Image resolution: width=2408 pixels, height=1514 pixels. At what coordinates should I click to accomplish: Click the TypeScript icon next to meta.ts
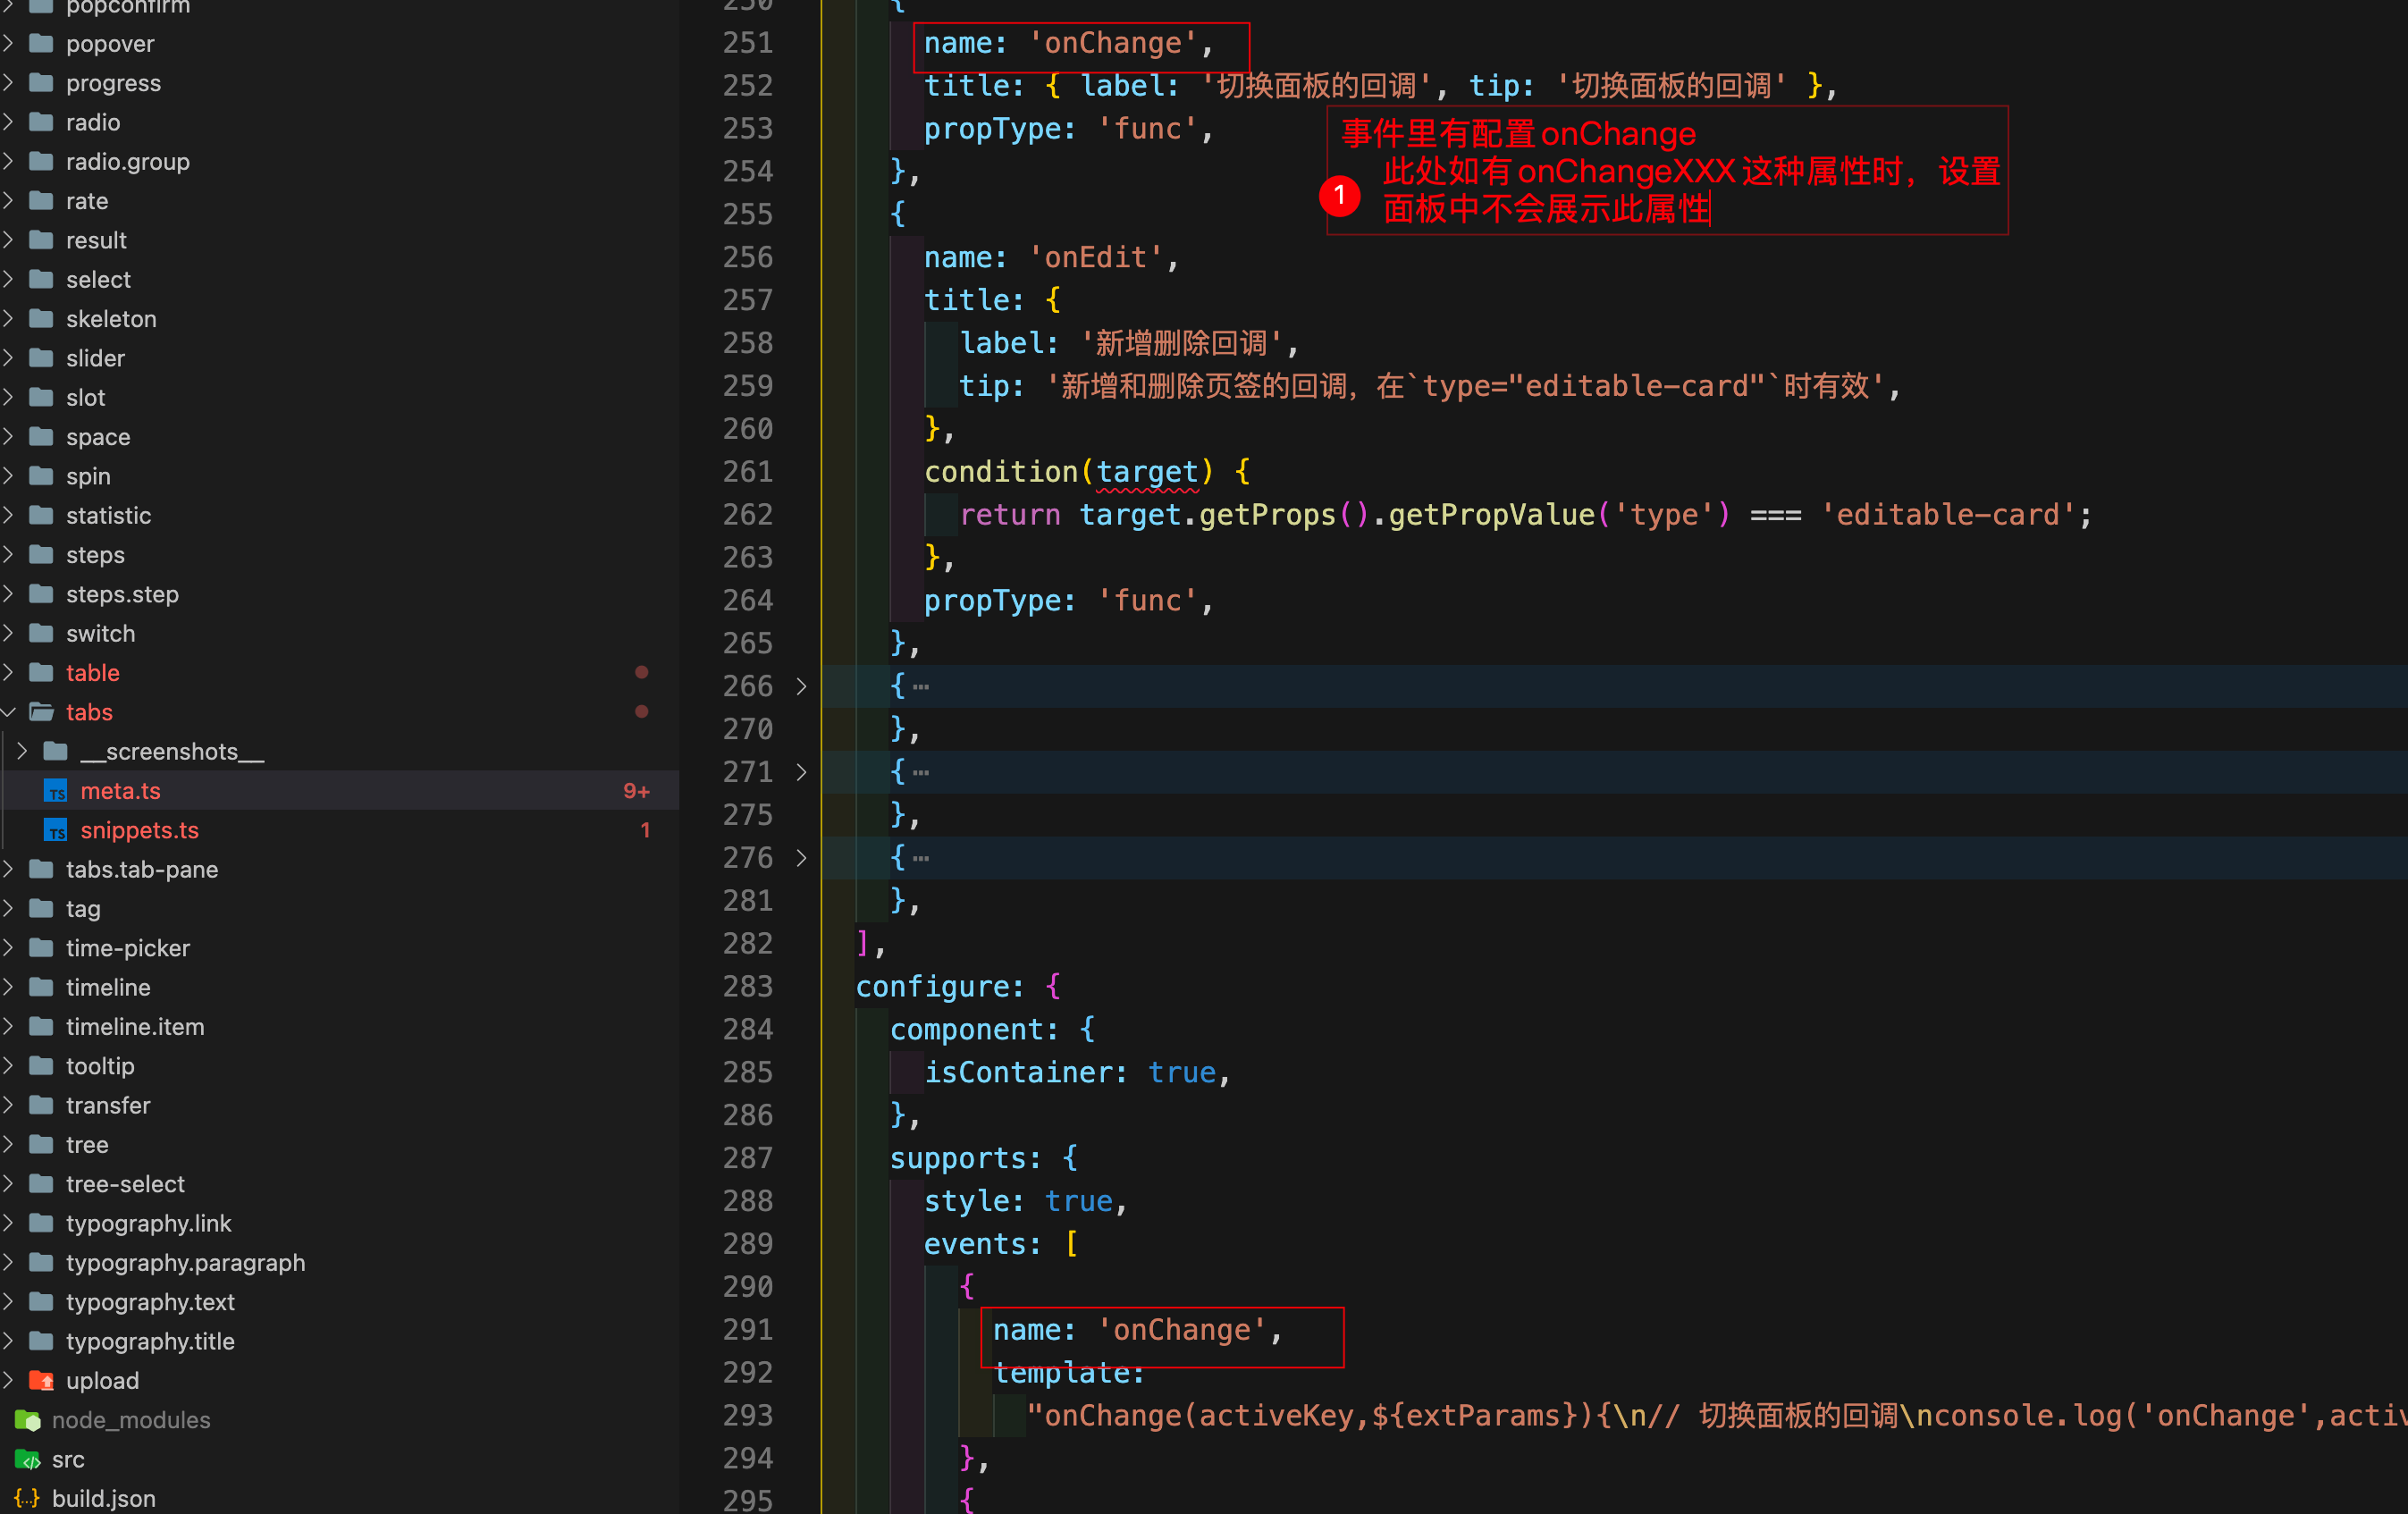pos(57,790)
